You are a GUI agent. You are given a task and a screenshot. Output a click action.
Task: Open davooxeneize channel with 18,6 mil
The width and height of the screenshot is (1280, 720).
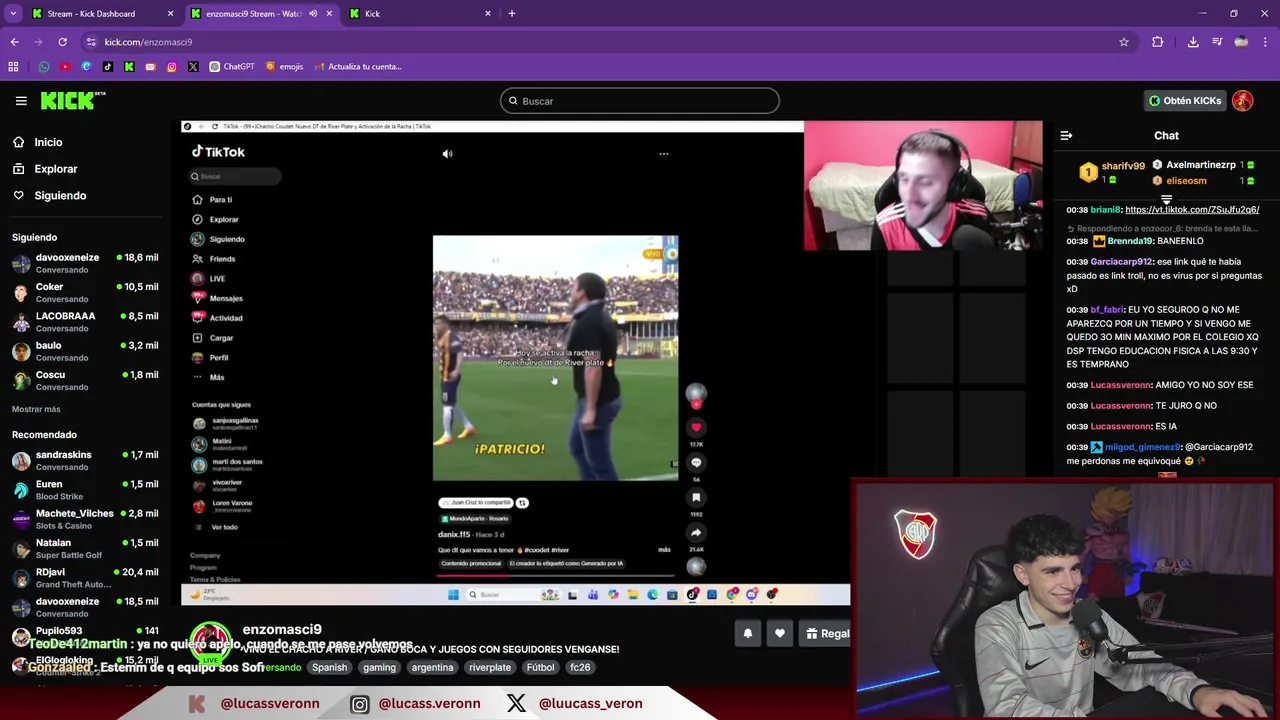[85, 263]
